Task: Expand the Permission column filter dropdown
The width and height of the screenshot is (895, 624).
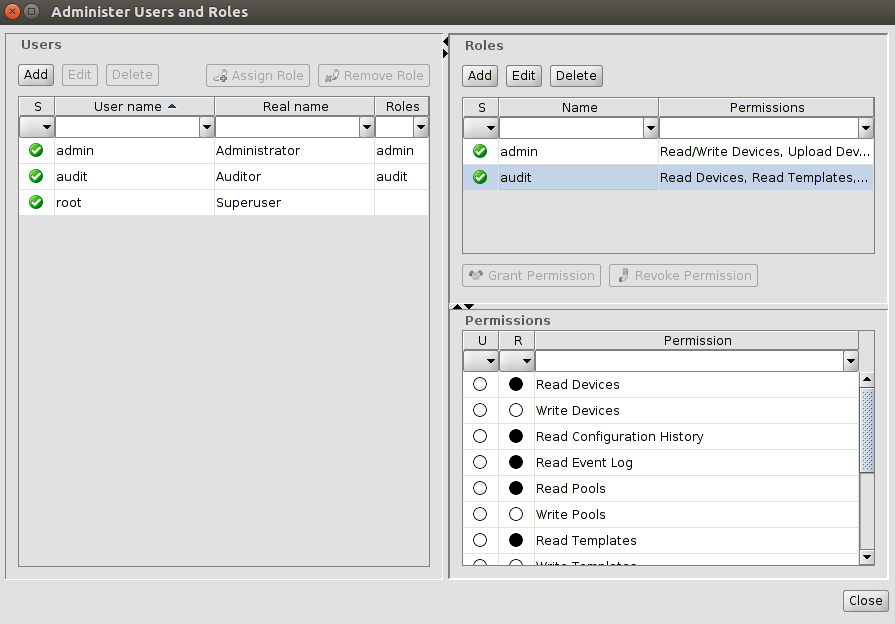Action: [x=850, y=361]
